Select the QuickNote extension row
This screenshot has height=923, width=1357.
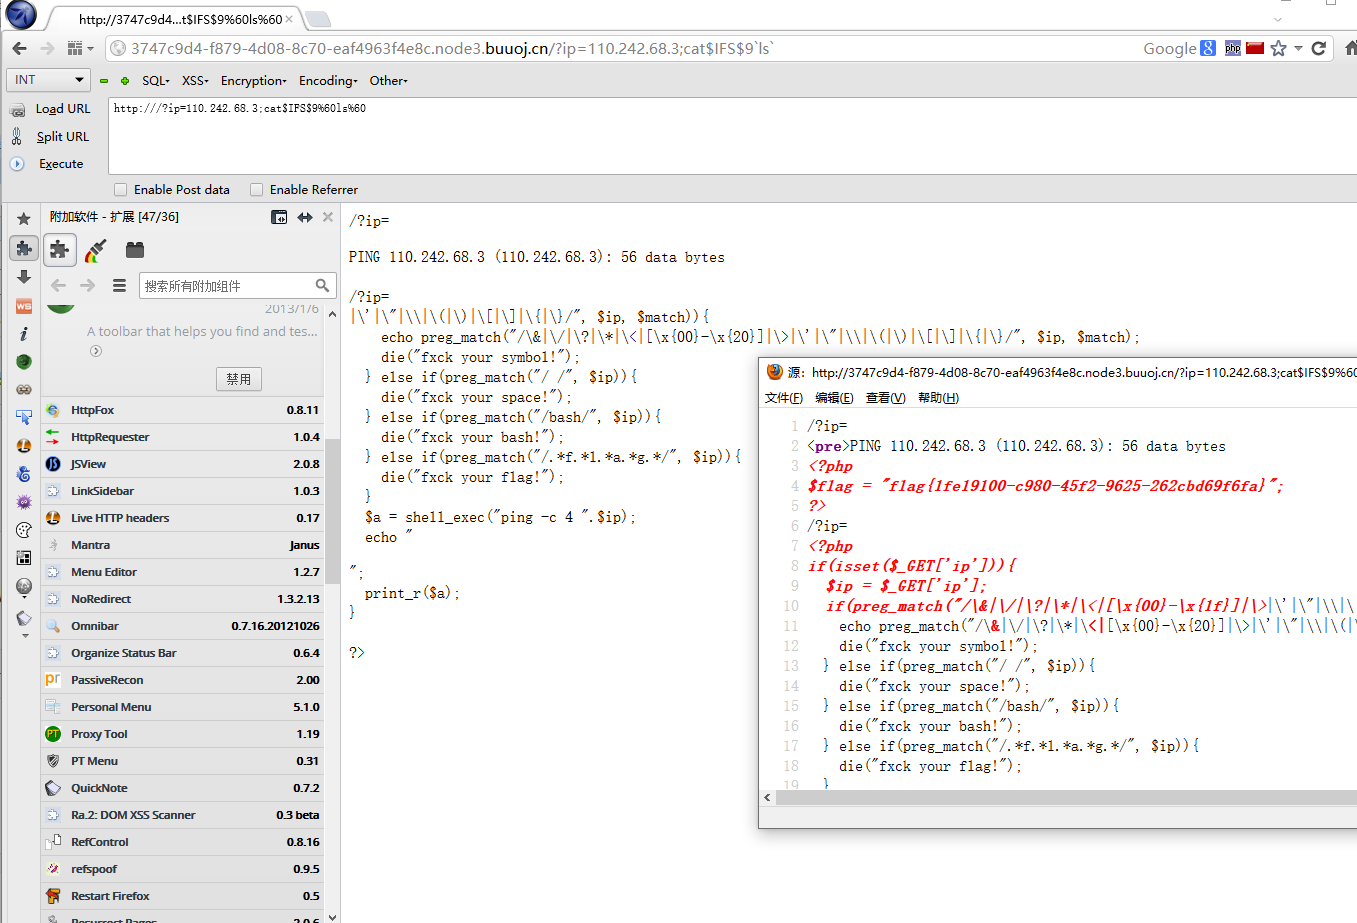coord(183,788)
